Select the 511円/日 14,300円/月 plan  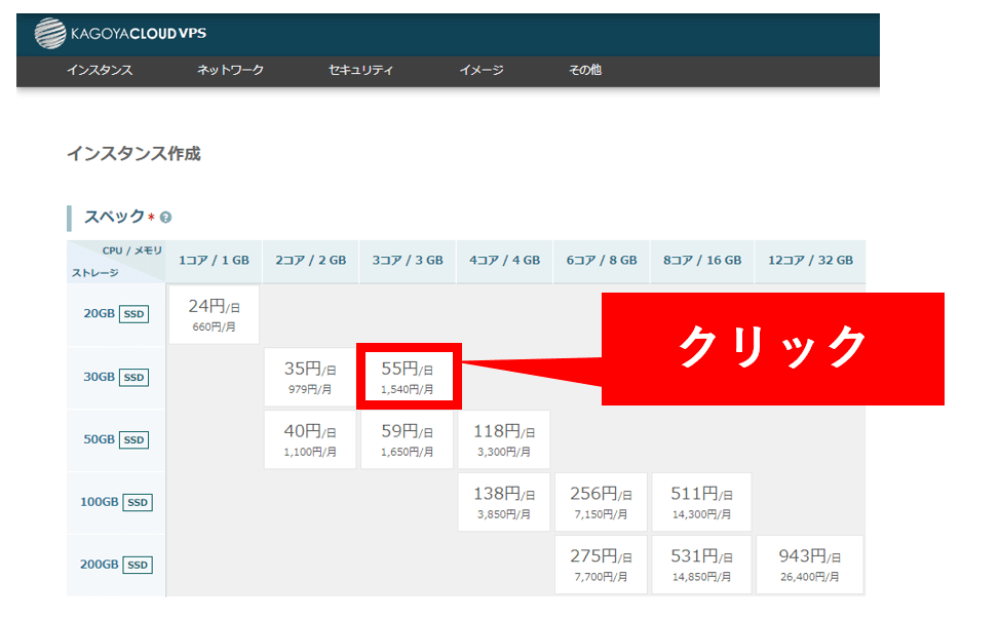pyautogui.click(x=702, y=502)
